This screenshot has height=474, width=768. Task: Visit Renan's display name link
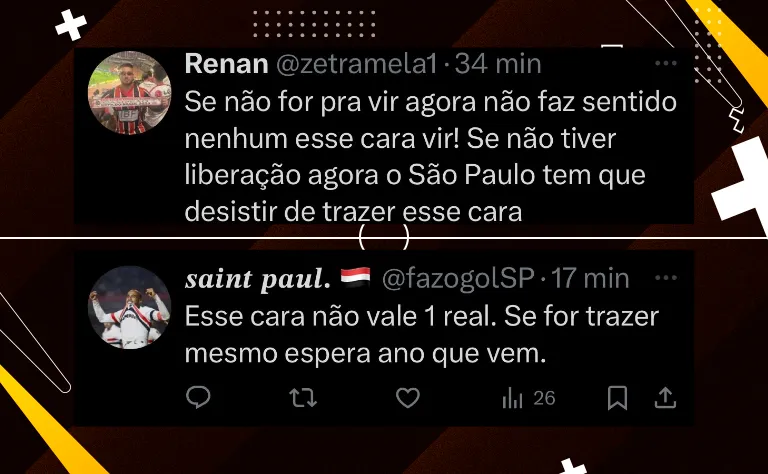tap(226, 64)
